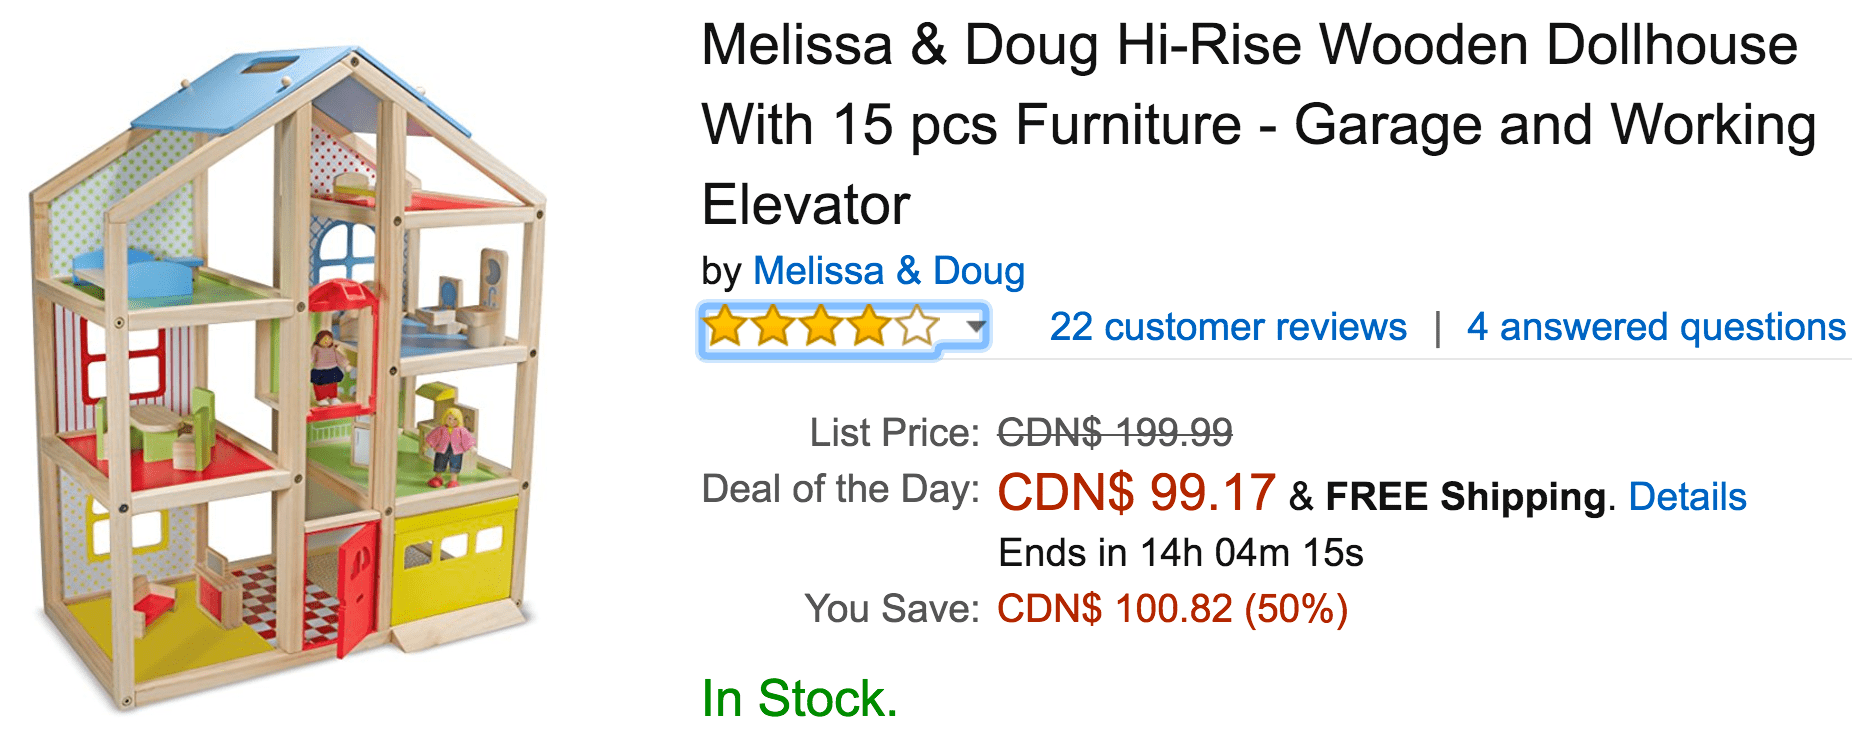Click the In Stock status text
Viewport: 1852px width, 732px height.
[800, 698]
